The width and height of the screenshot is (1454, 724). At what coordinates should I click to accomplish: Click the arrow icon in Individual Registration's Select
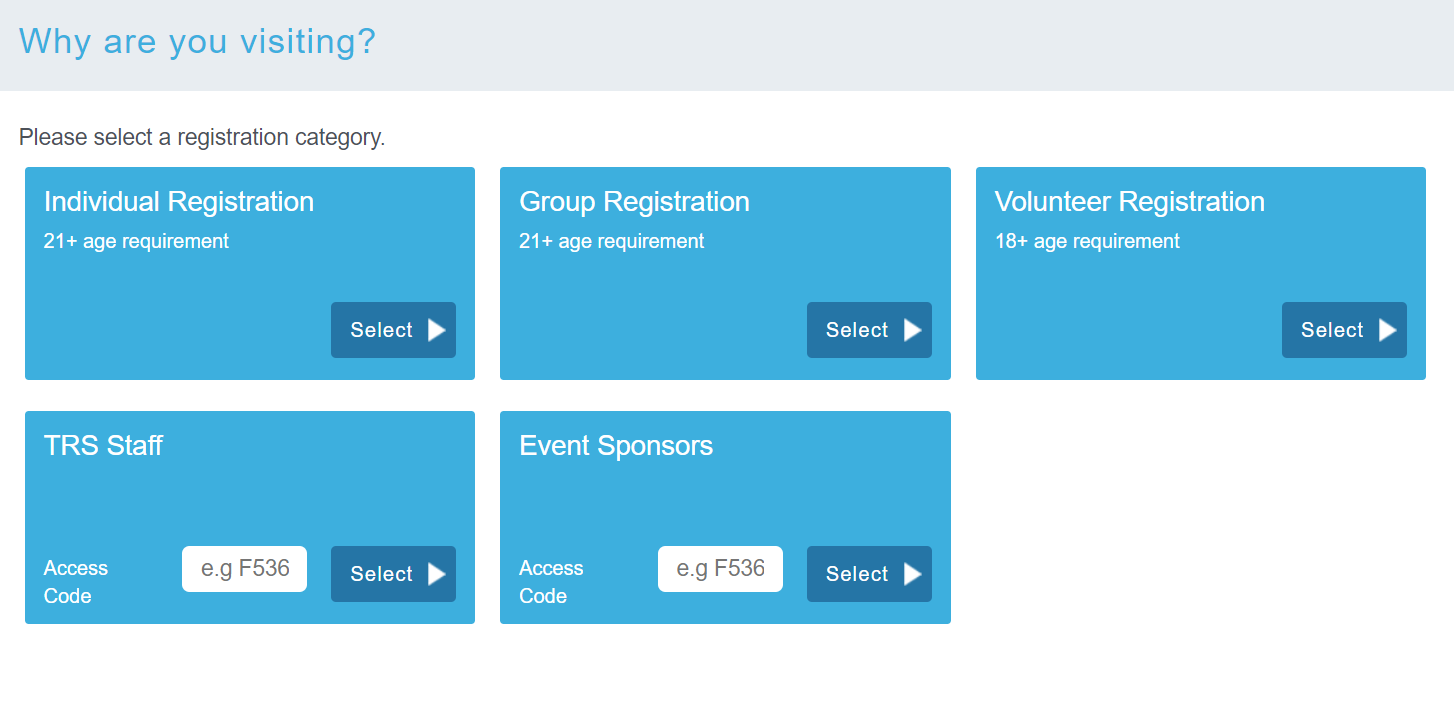[437, 330]
